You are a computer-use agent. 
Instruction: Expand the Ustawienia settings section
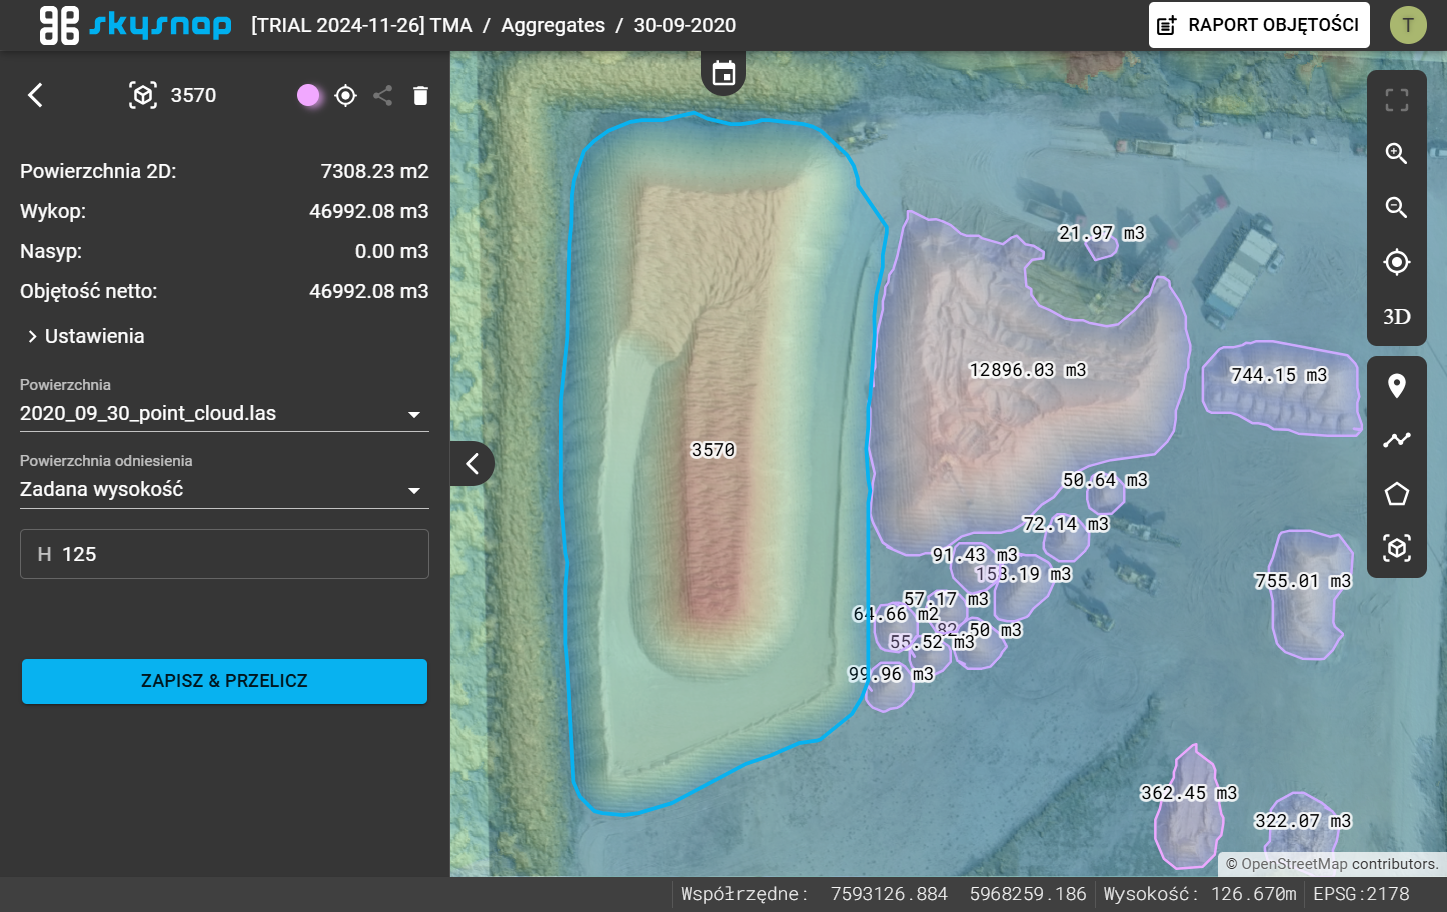[87, 336]
